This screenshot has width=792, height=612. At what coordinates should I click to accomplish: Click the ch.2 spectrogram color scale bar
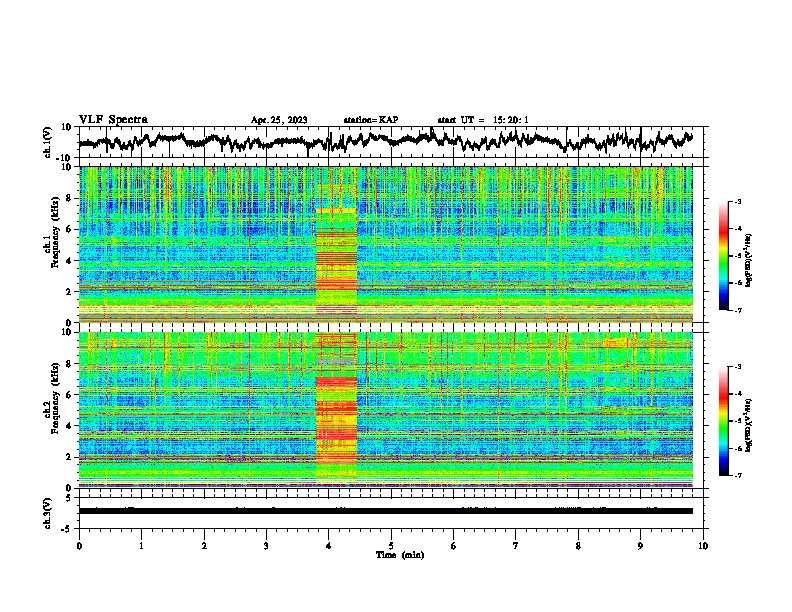pyautogui.click(x=723, y=421)
